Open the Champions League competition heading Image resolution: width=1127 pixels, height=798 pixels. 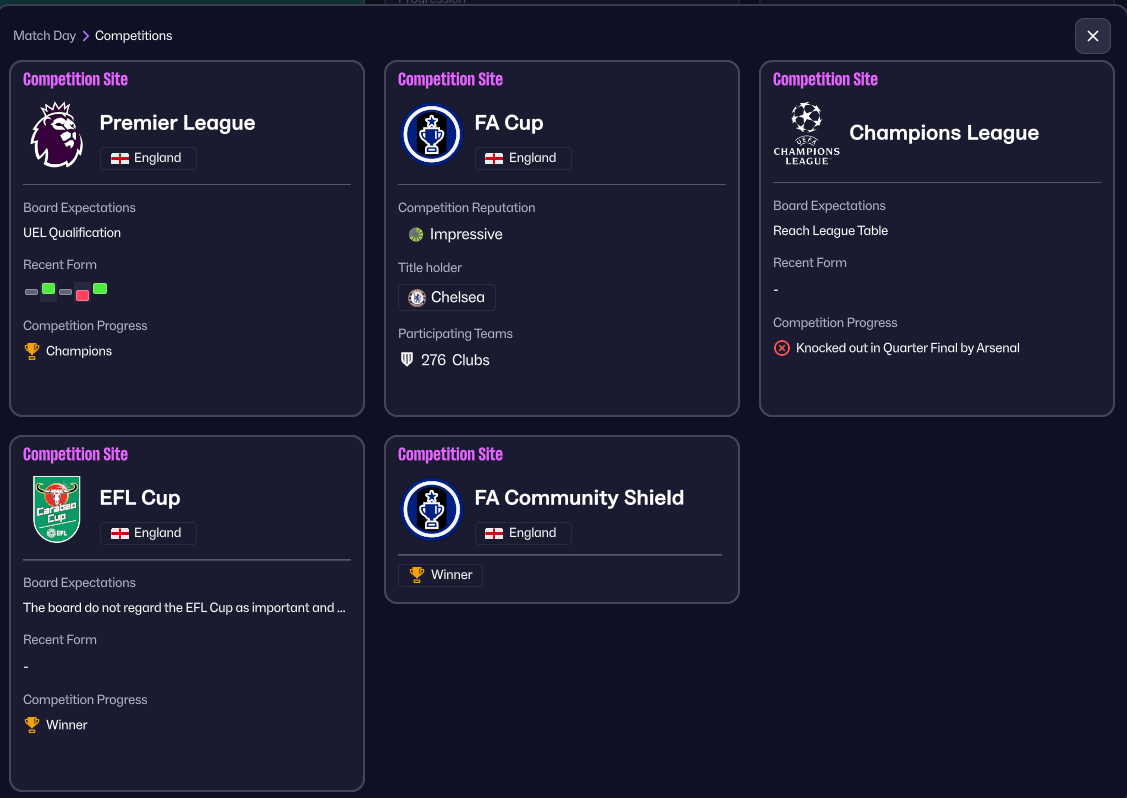[x=943, y=133]
